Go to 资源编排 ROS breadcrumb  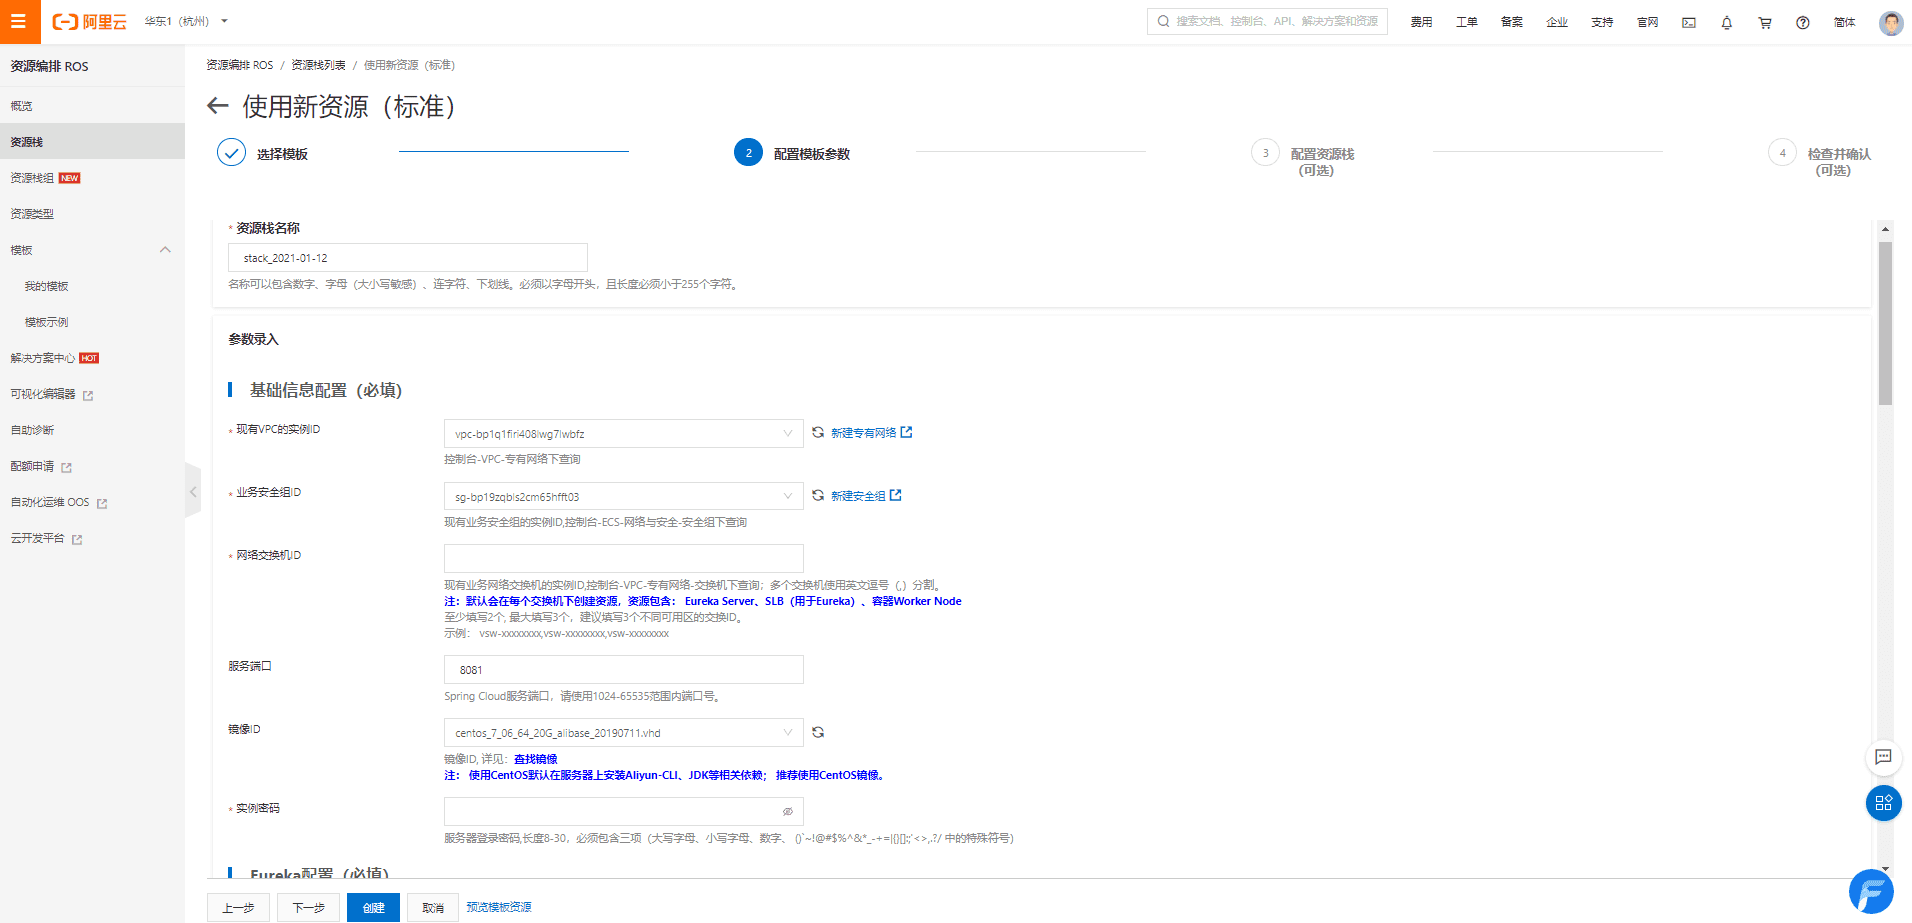coord(240,65)
